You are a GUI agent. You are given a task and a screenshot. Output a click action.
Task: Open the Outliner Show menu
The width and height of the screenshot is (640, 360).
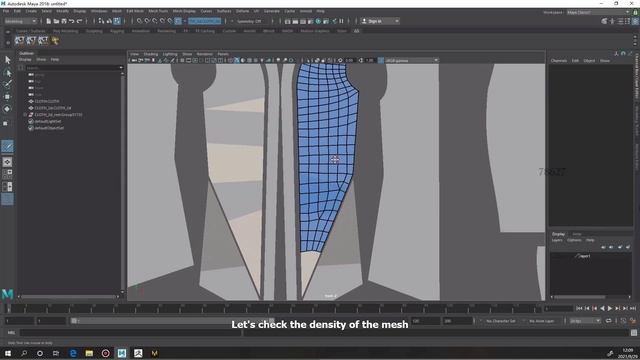tap(41, 60)
